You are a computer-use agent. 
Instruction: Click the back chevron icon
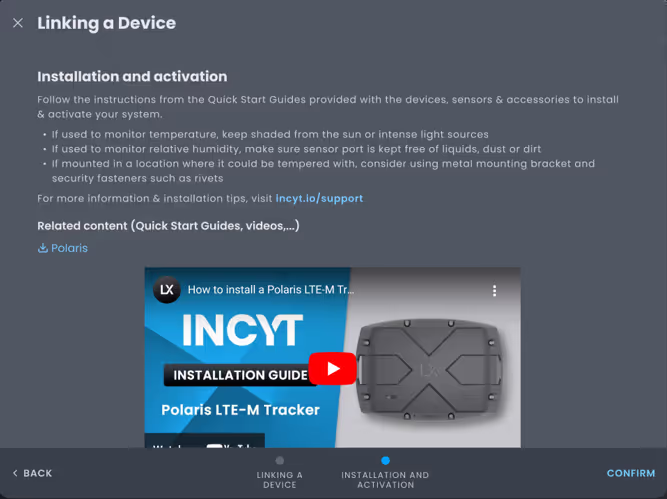15,473
